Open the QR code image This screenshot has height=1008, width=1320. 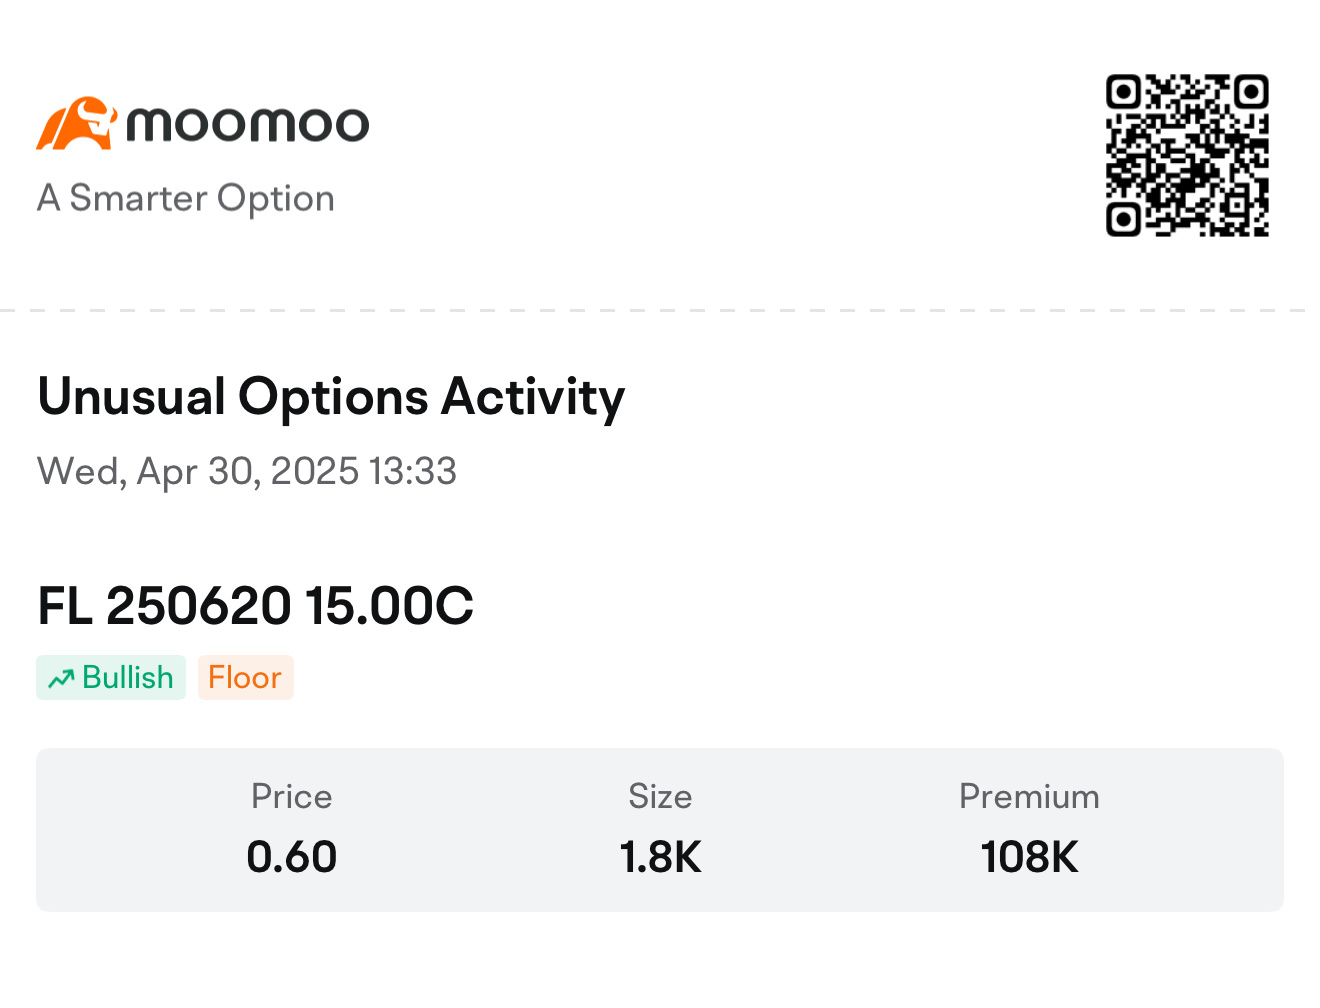(x=1187, y=155)
